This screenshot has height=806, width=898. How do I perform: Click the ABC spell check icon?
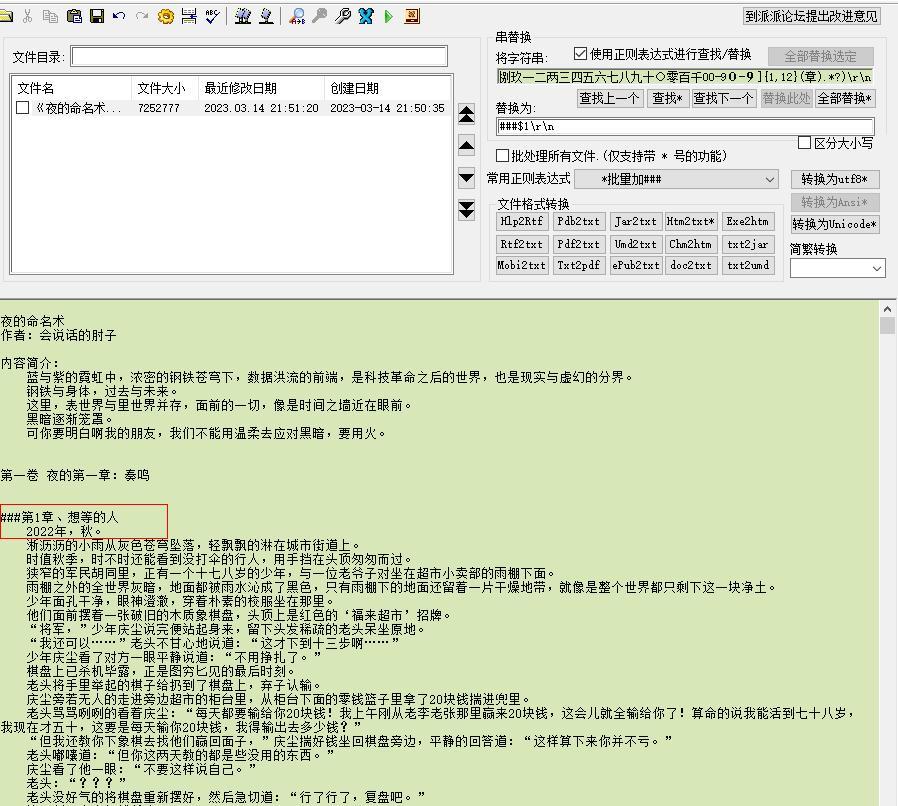point(212,16)
